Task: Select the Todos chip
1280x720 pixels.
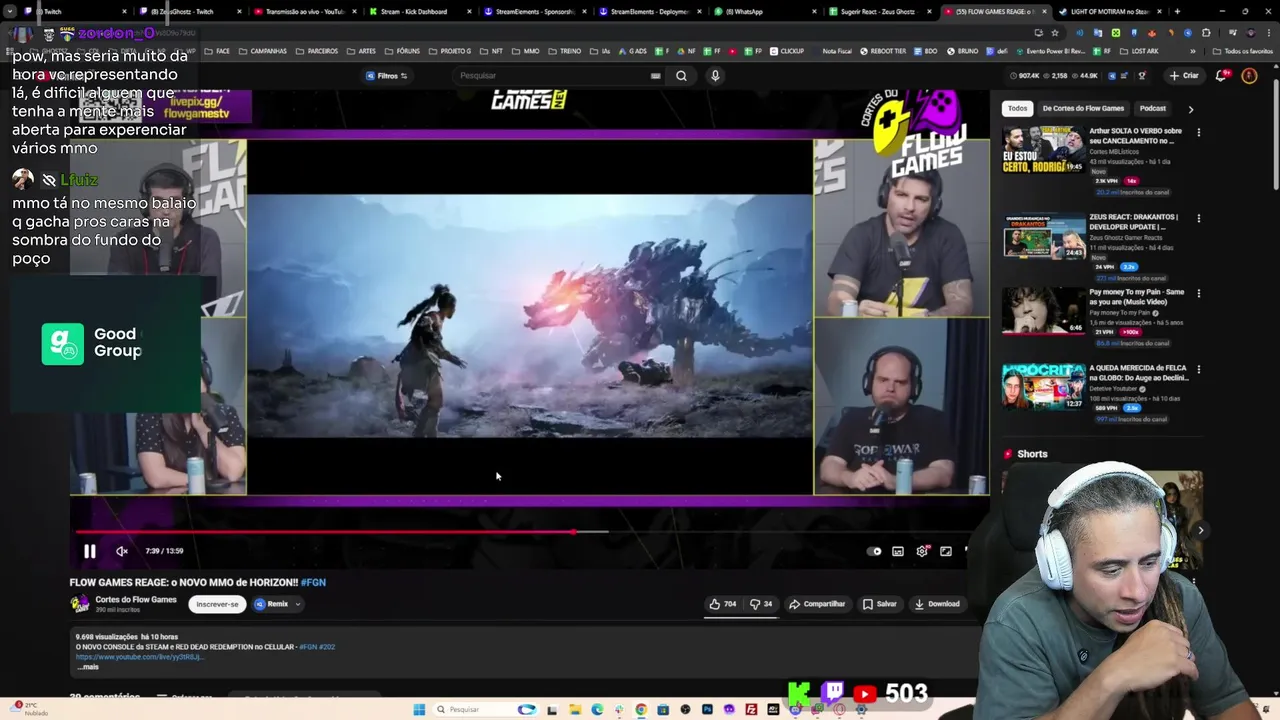Action: pyautogui.click(x=1017, y=108)
